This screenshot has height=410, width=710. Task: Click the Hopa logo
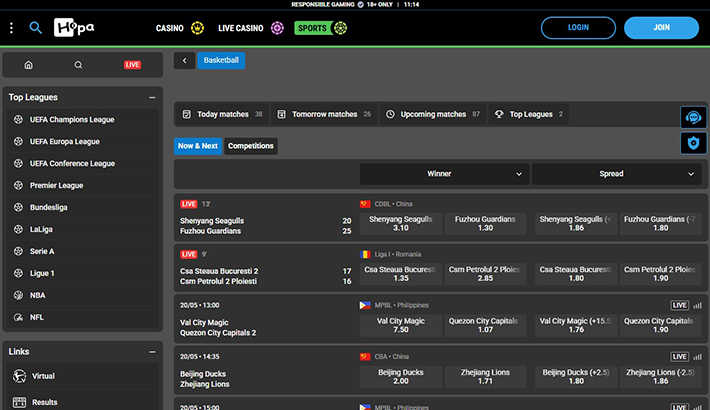click(x=74, y=28)
